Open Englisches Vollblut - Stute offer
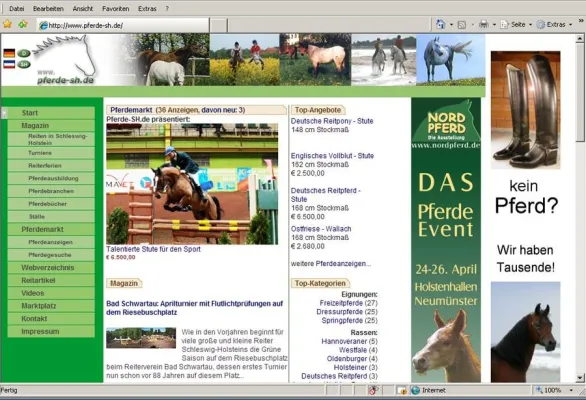The width and height of the screenshot is (586, 400). [332, 156]
